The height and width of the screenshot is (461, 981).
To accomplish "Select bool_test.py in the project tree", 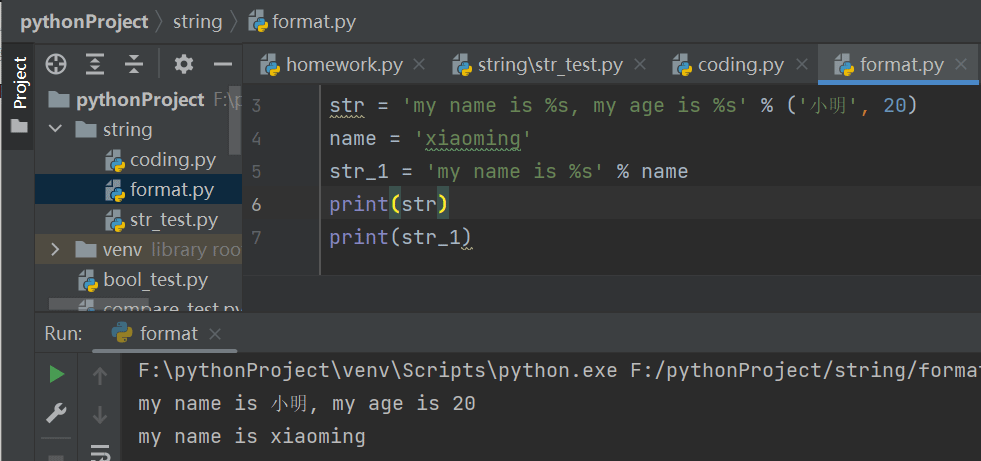I will [x=155, y=280].
